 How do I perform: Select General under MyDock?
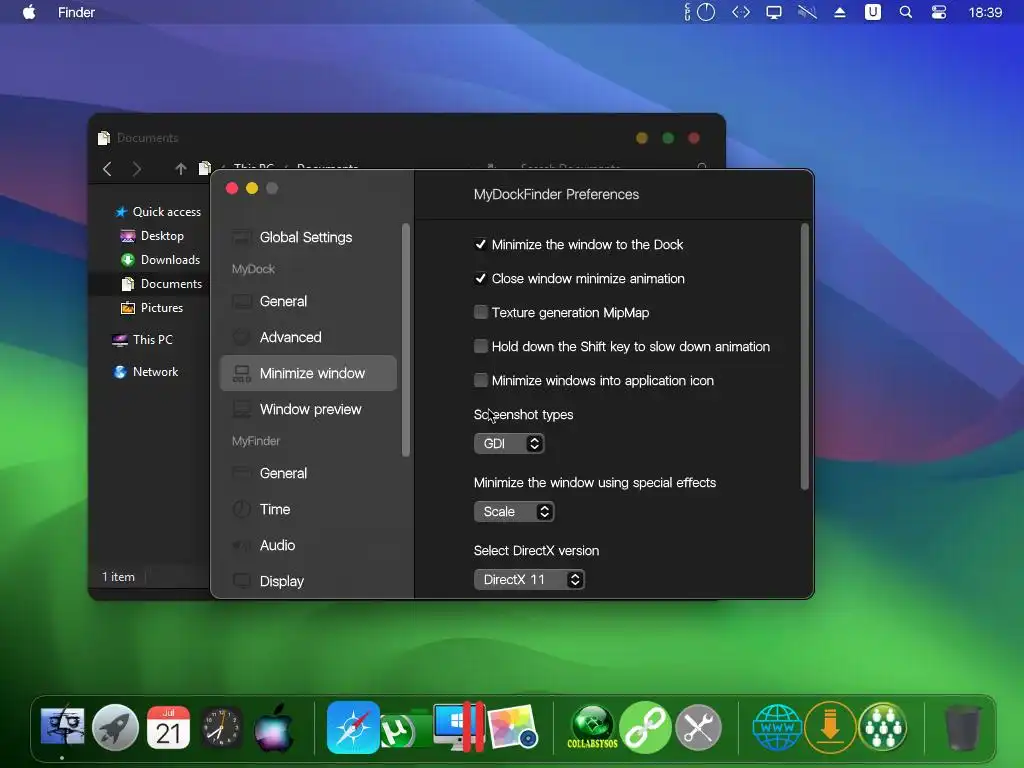(308, 301)
